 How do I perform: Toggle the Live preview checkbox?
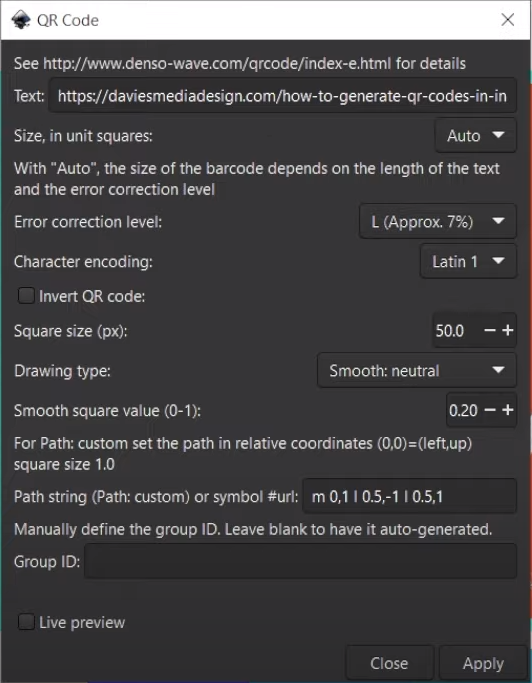point(26,622)
